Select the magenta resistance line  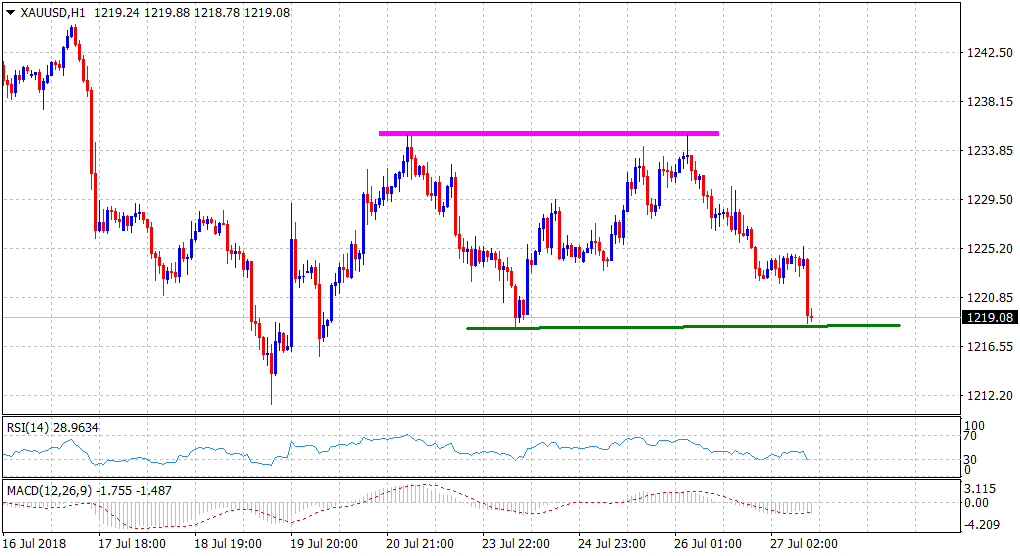click(548, 133)
